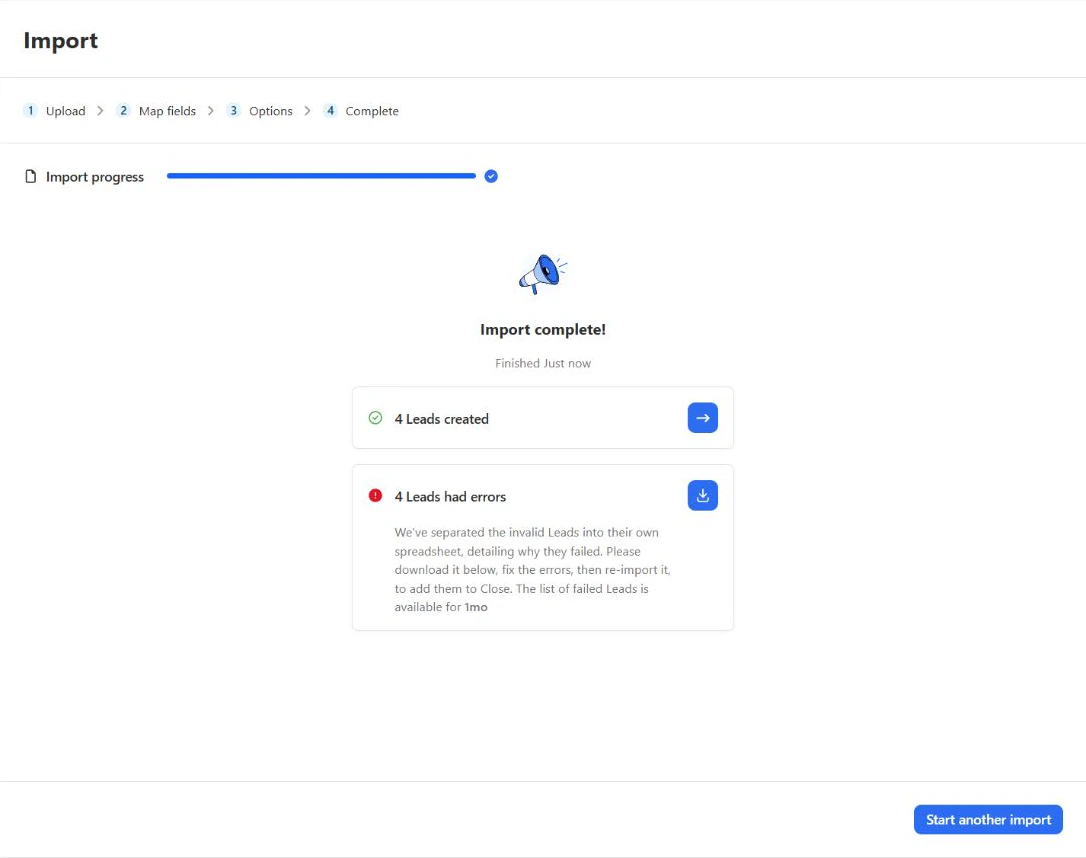Click the 'Import complete!' heading
Image resolution: width=1086 pixels, height=858 pixels.
[543, 330]
